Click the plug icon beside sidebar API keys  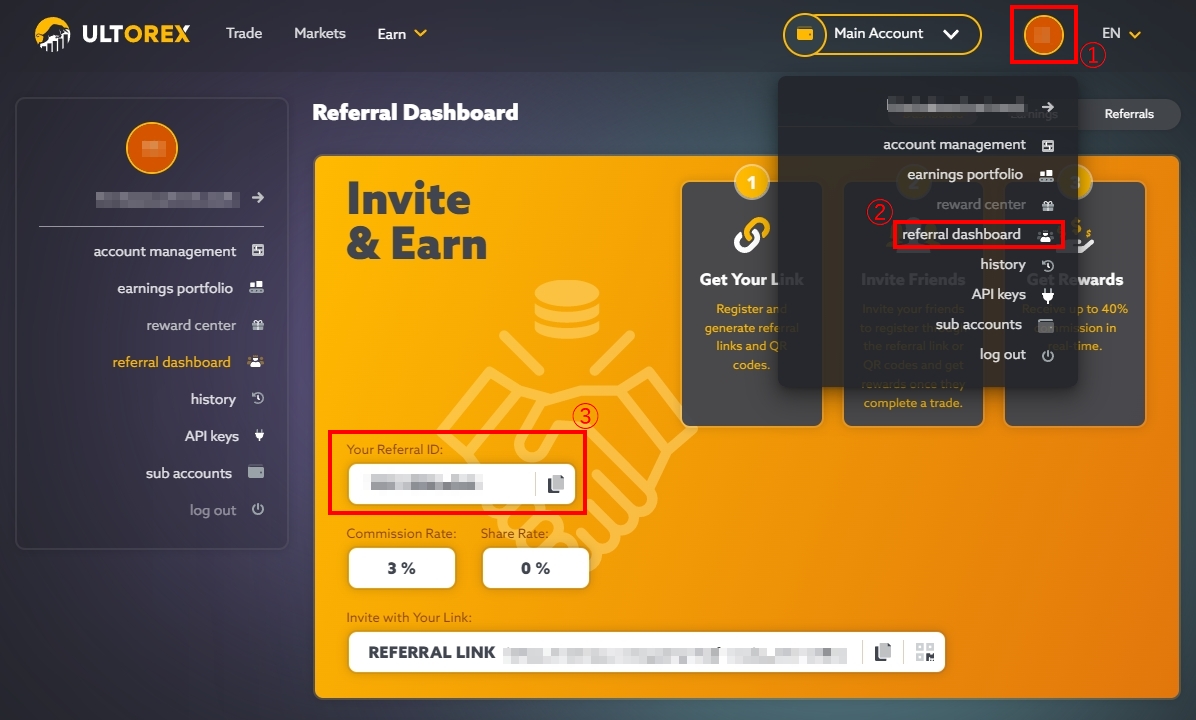(259, 436)
